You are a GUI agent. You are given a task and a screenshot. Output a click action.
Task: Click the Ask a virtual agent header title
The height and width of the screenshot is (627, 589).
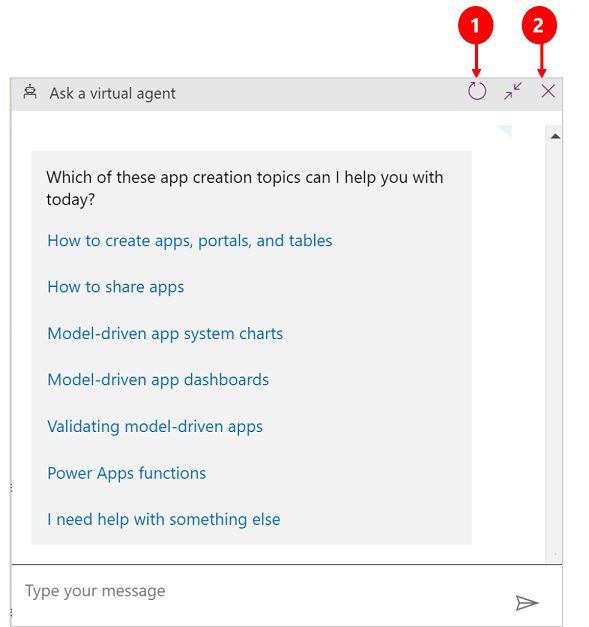point(112,94)
